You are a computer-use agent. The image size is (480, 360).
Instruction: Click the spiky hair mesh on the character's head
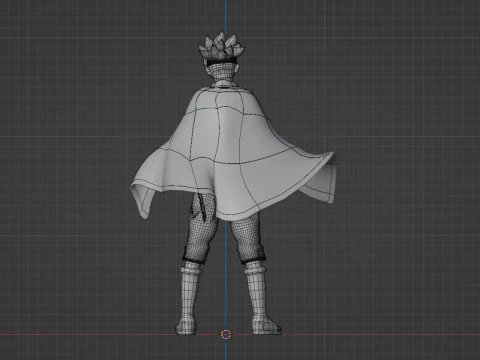click(x=221, y=47)
